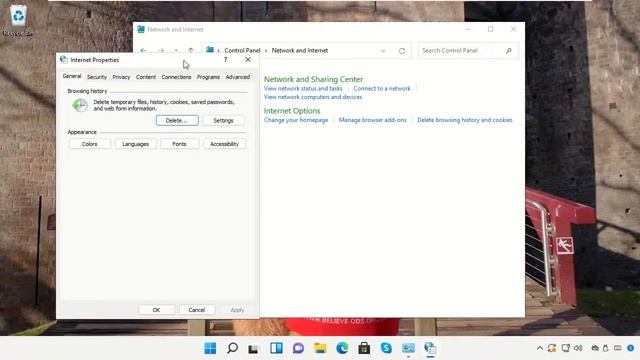Show hidden system tray icons
This screenshot has width=640, height=360.
click(x=540, y=348)
